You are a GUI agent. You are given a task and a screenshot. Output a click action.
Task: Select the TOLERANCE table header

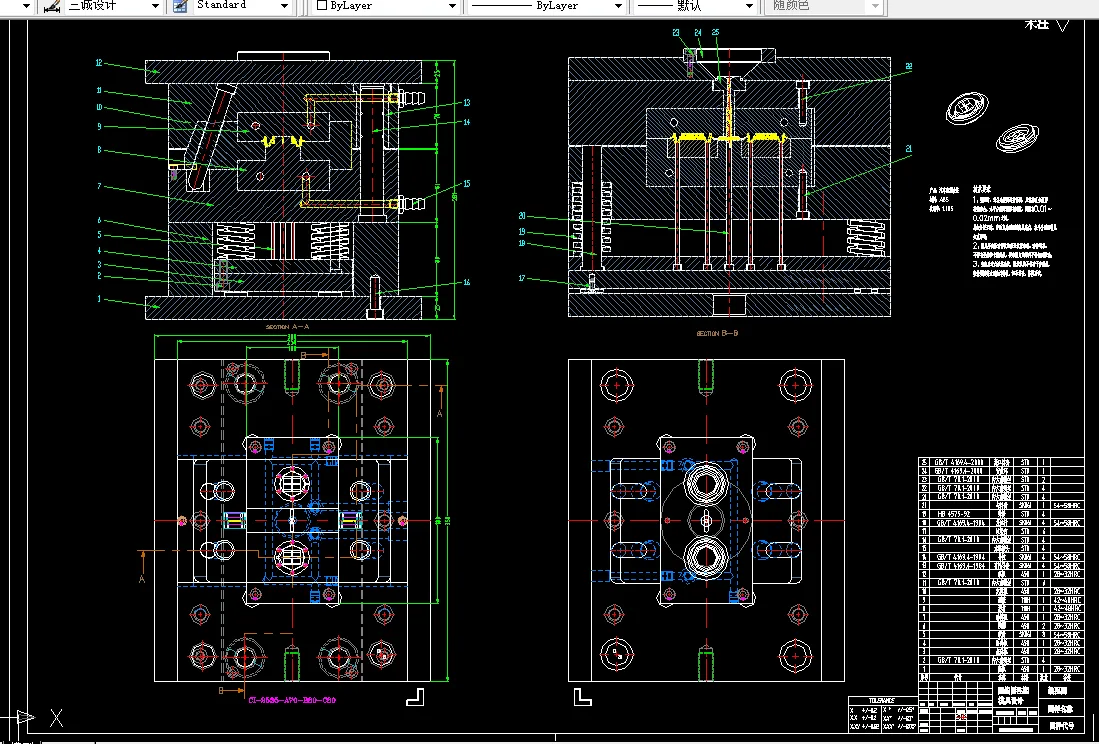(x=882, y=701)
